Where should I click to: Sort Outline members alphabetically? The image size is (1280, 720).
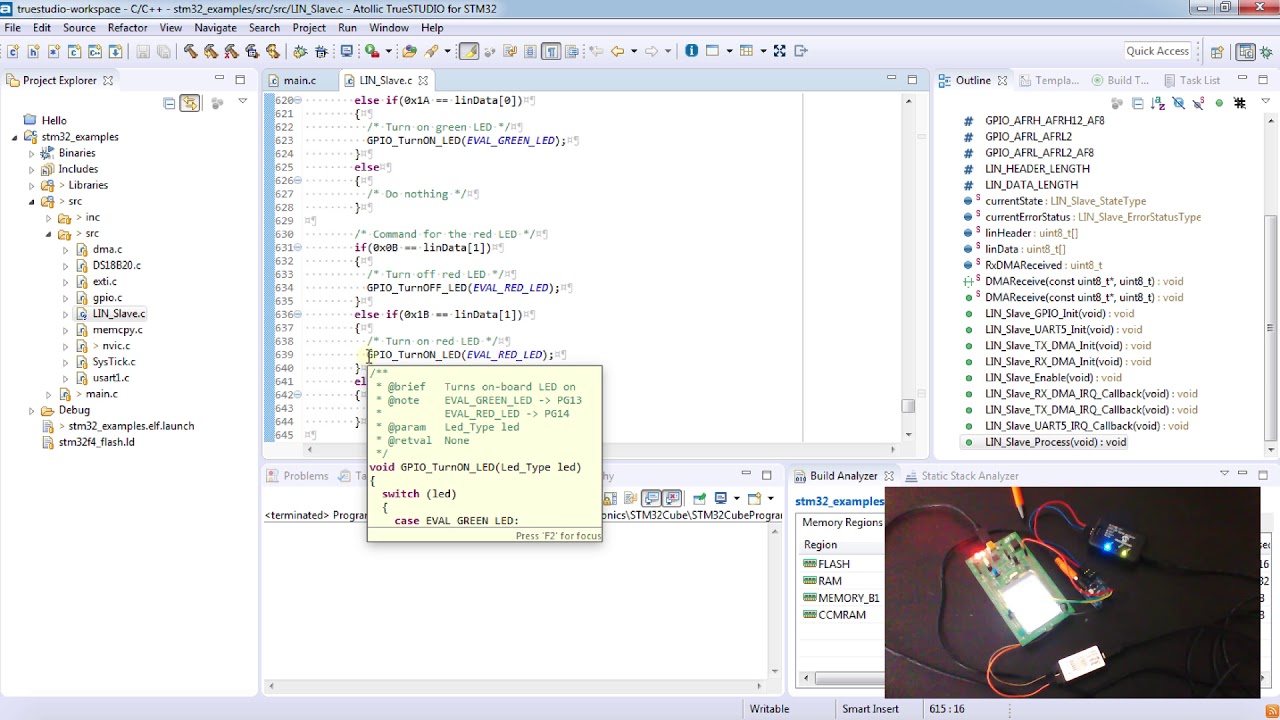[x=1157, y=103]
